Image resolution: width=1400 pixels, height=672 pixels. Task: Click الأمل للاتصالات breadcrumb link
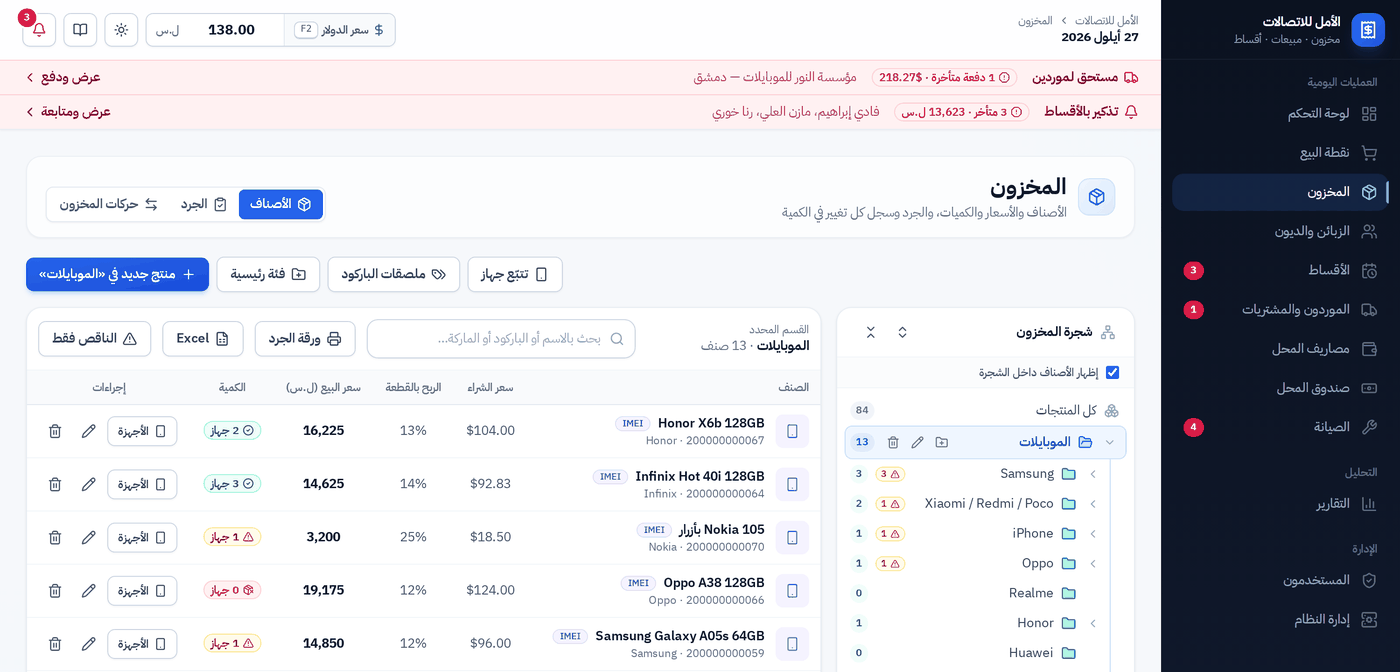click(x=1106, y=20)
